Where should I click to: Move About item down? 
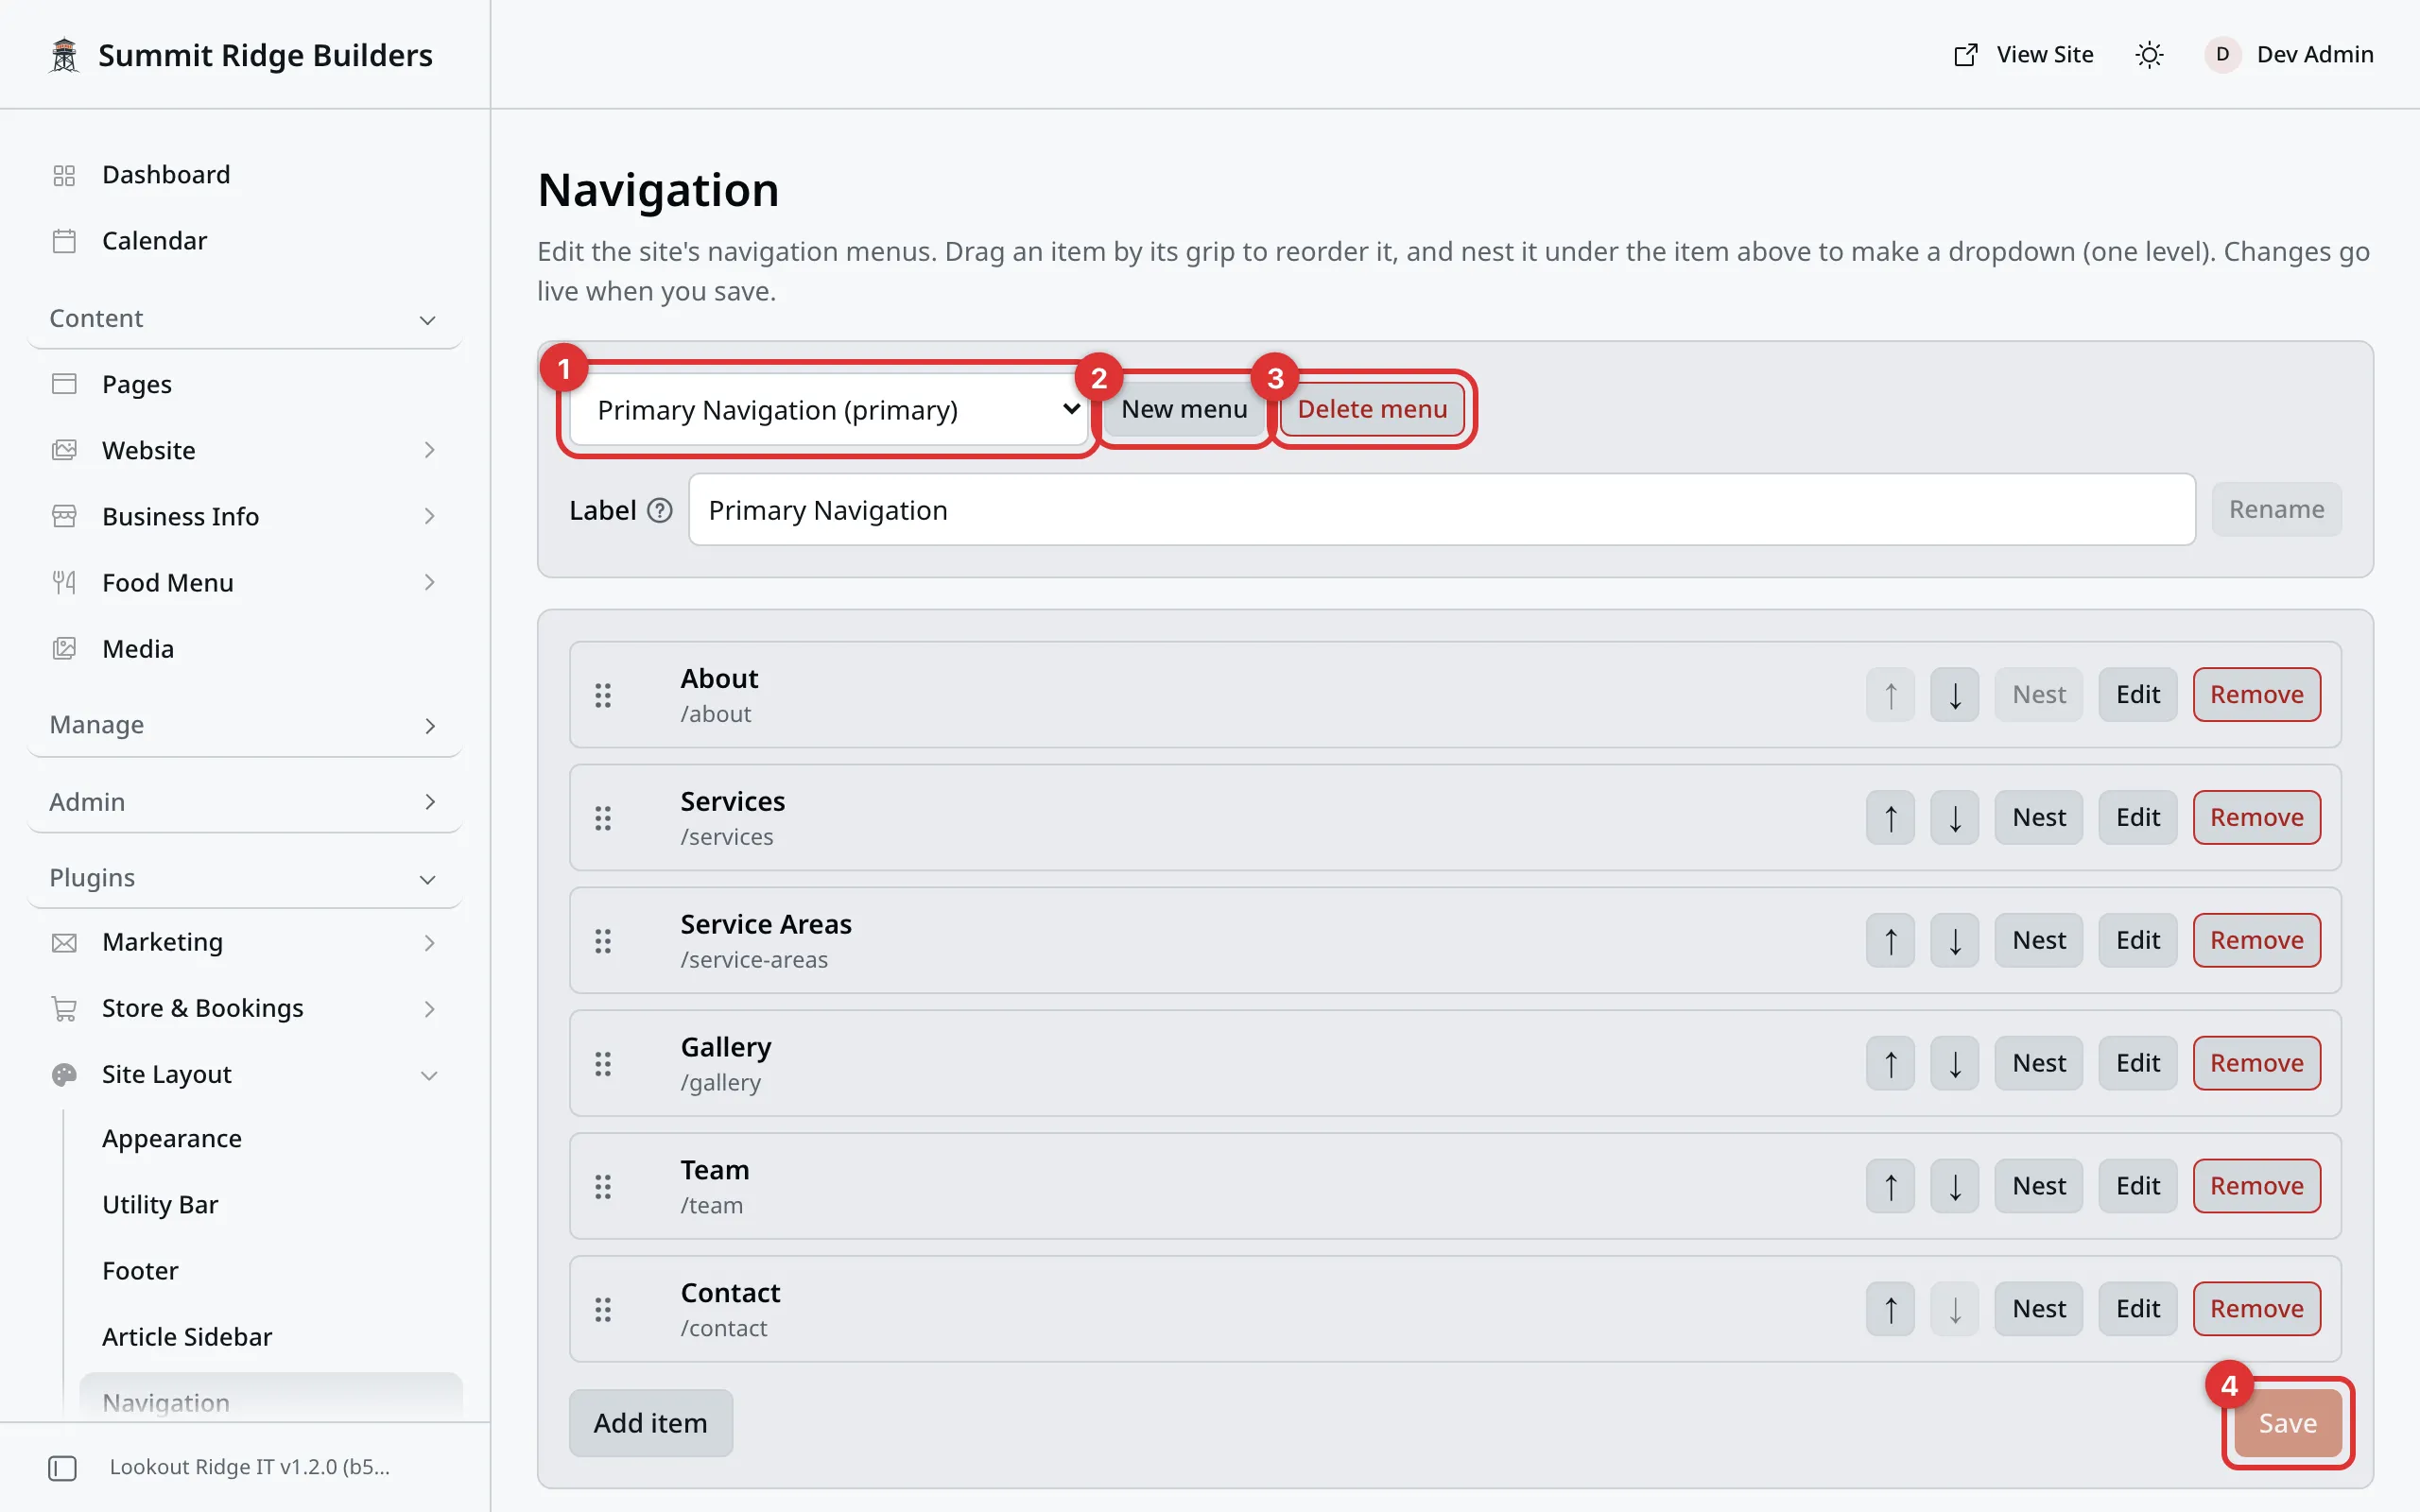point(1954,695)
